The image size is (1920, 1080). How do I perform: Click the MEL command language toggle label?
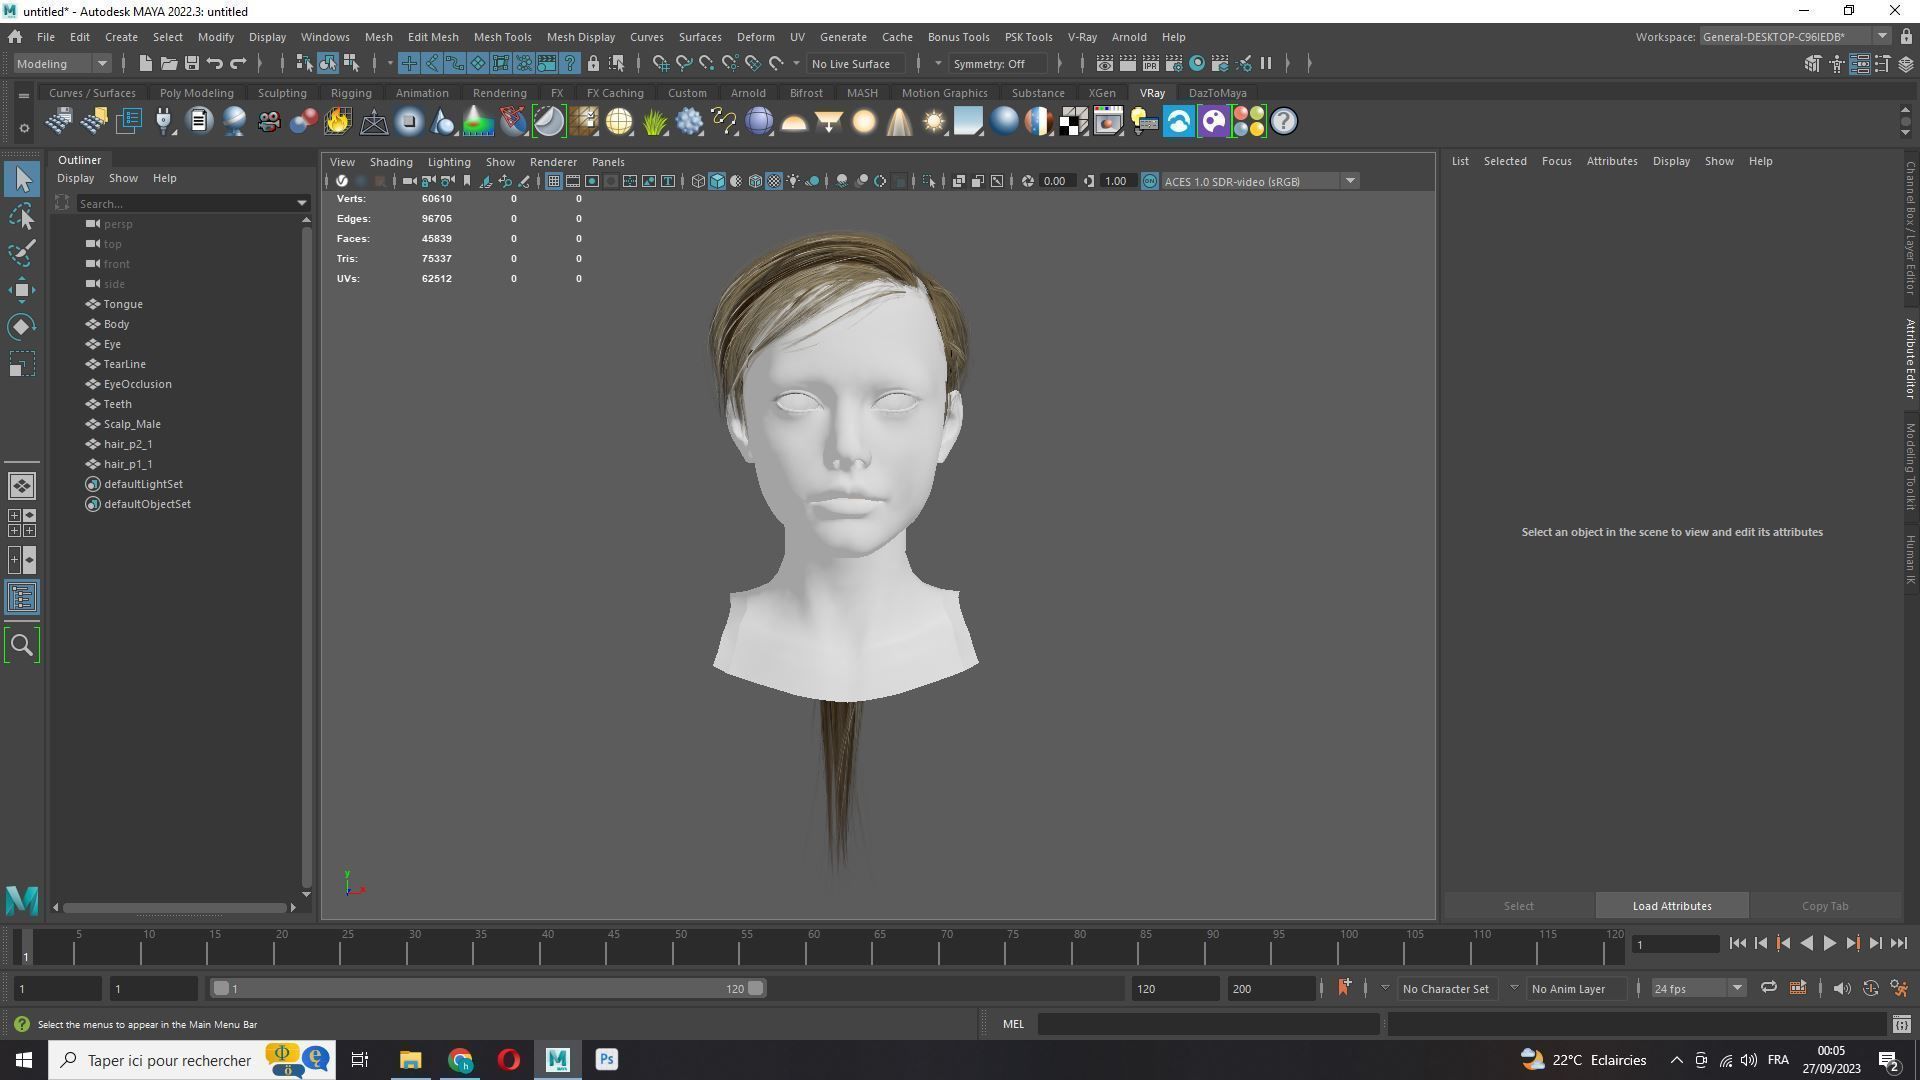tap(1013, 1024)
